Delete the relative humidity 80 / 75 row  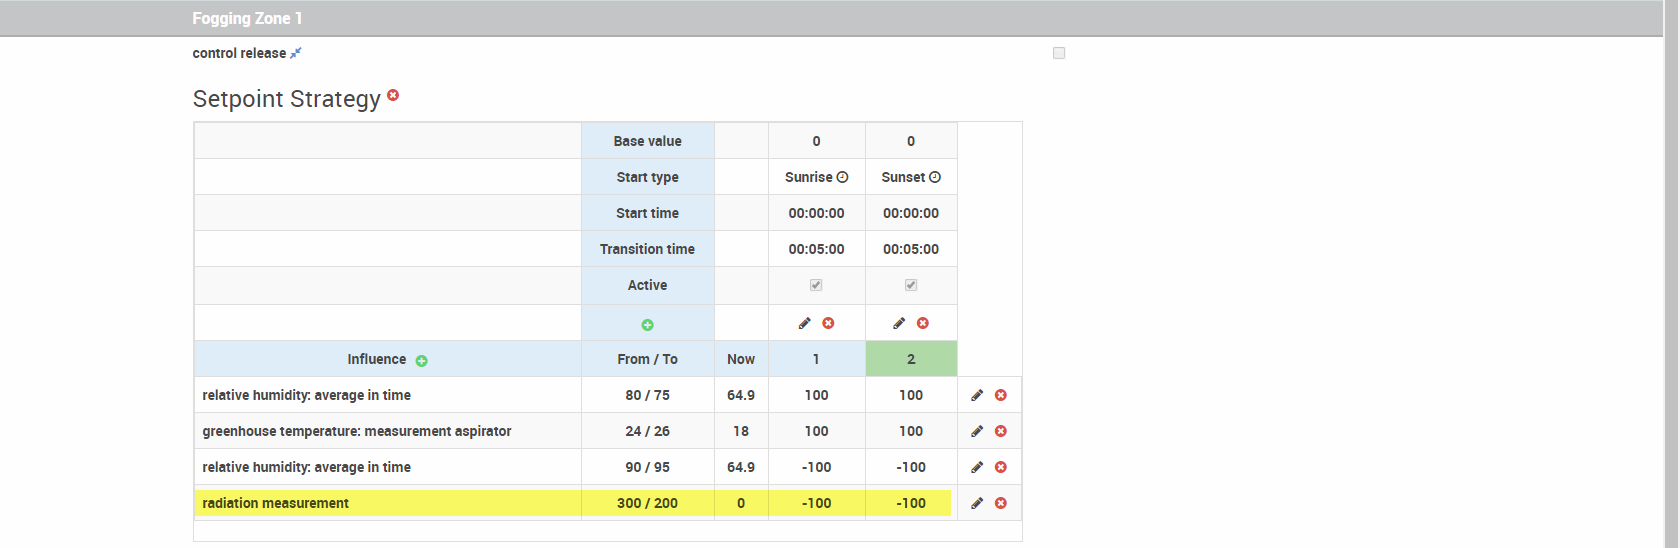click(1001, 395)
